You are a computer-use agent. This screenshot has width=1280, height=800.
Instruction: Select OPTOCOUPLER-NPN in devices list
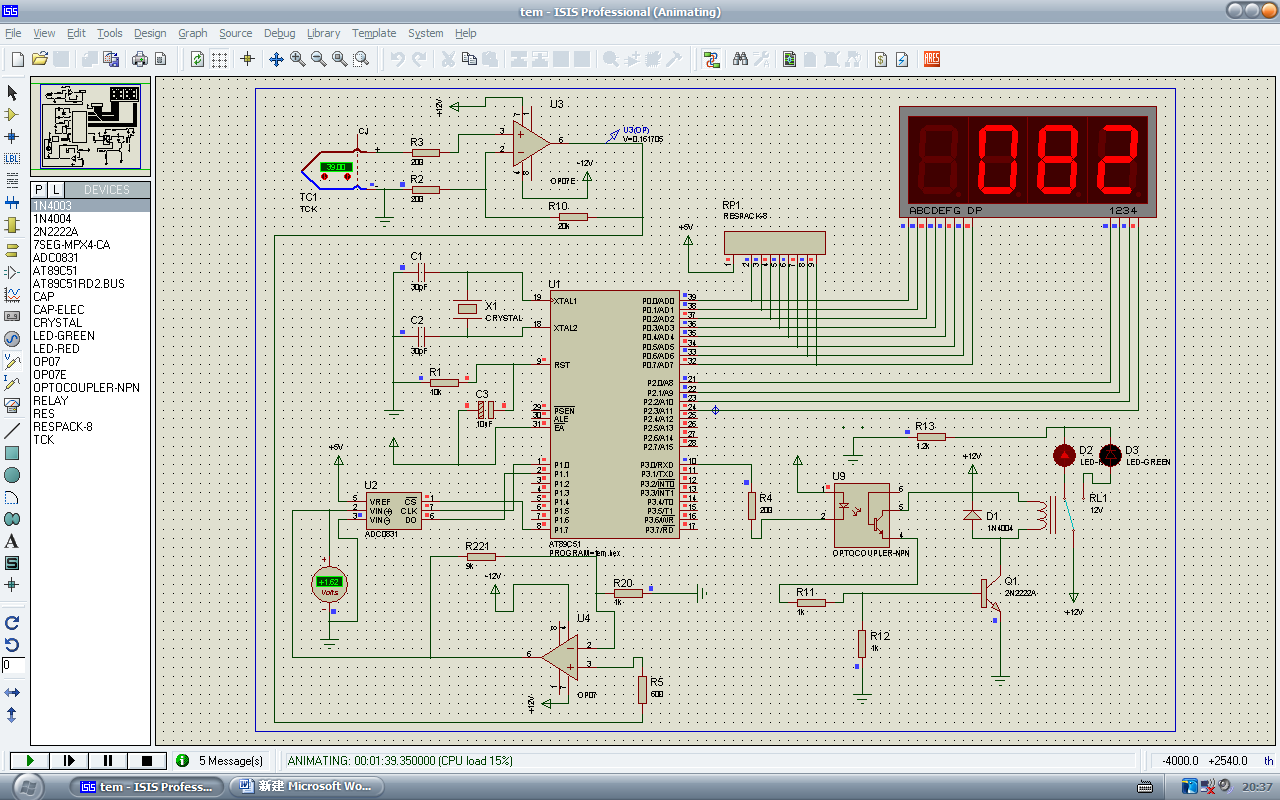click(91, 388)
